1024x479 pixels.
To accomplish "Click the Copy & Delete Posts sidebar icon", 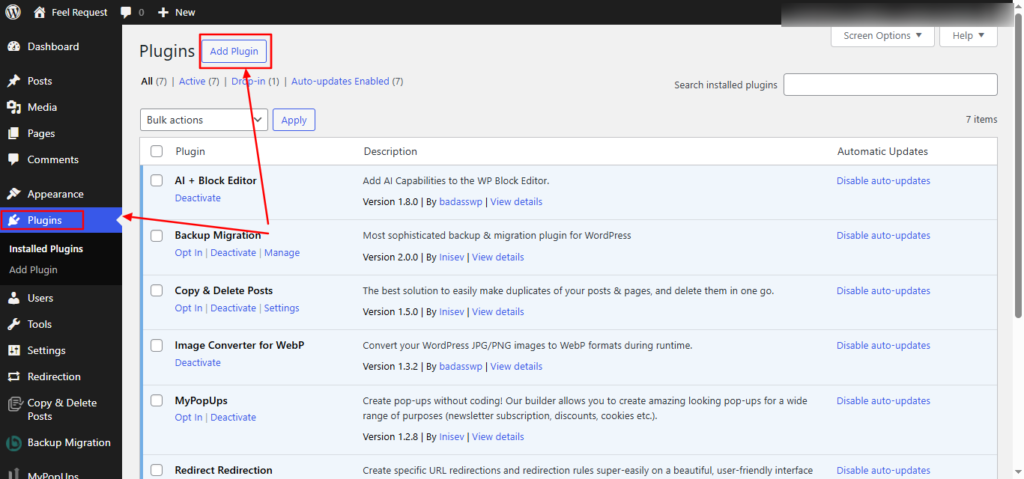I will [14, 404].
